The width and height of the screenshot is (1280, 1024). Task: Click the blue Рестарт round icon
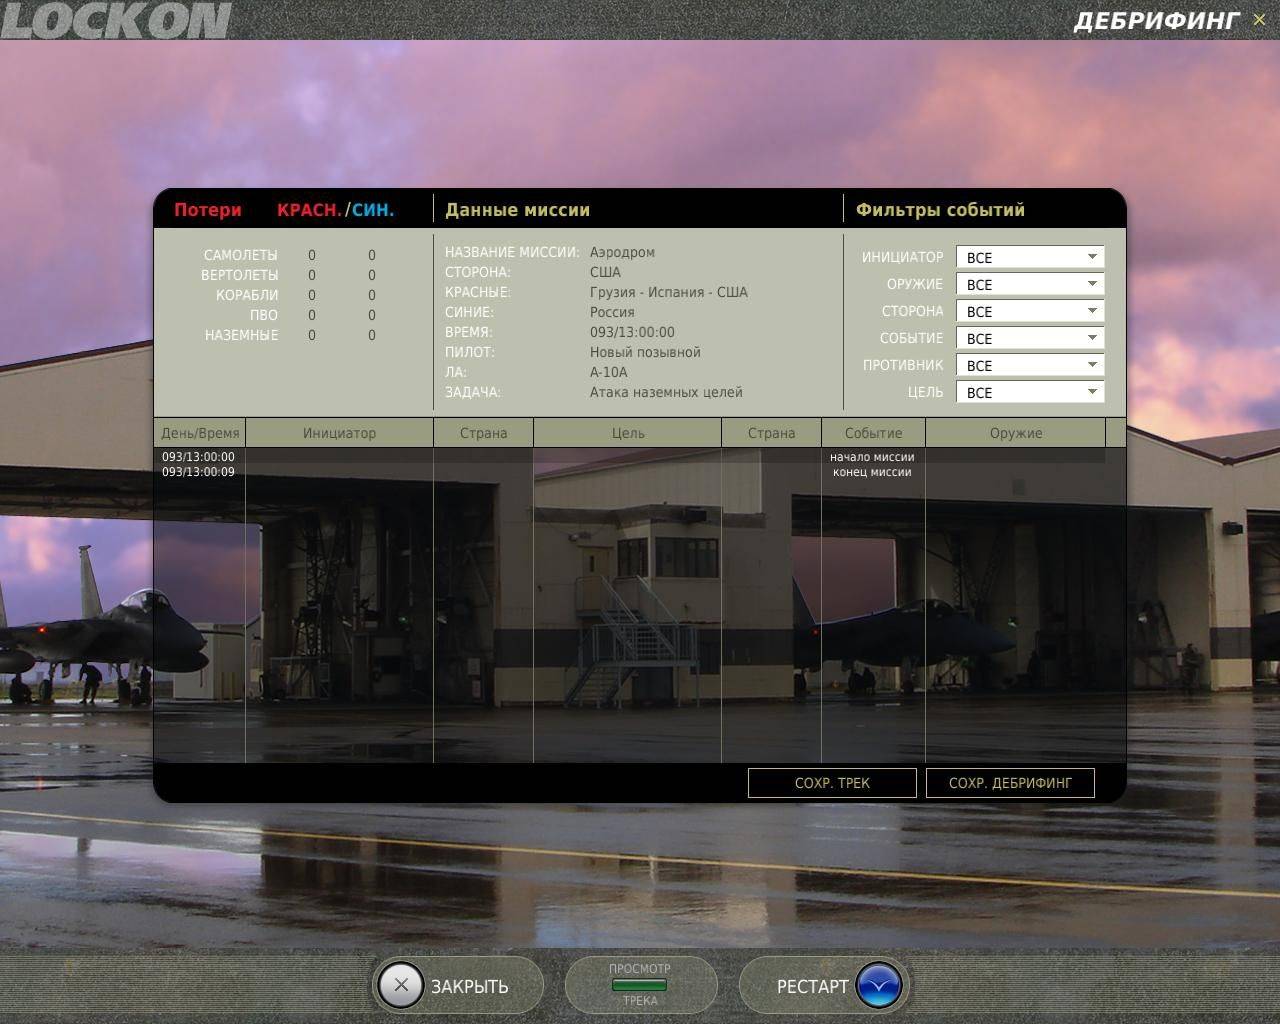coord(879,986)
